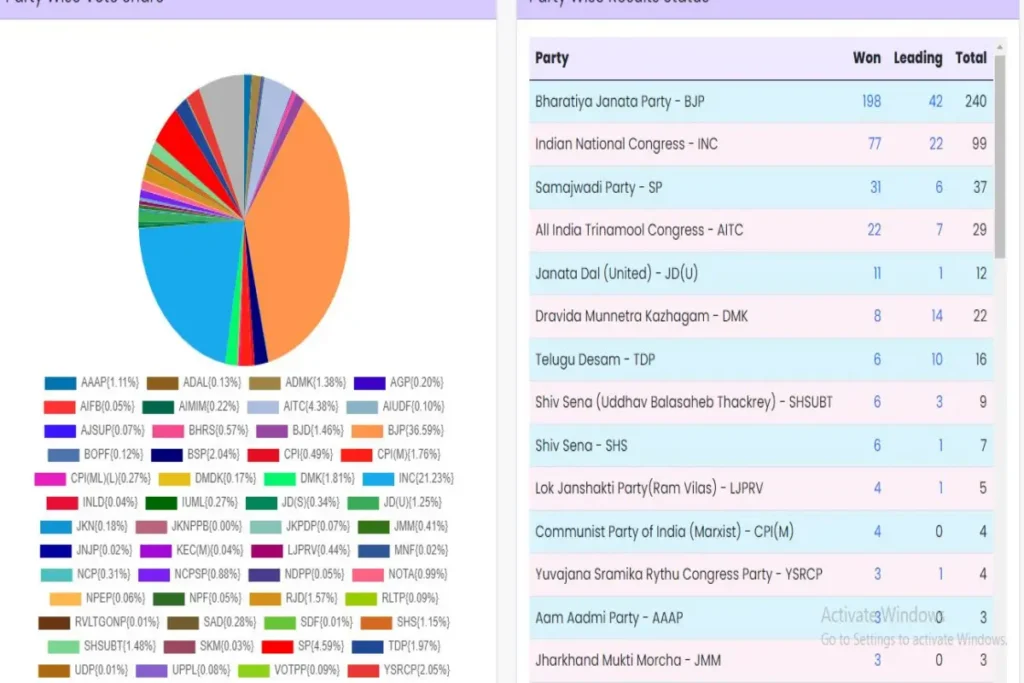Click Indian National Congress total value 99
This screenshot has width=1024, height=683.
point(979,144)
